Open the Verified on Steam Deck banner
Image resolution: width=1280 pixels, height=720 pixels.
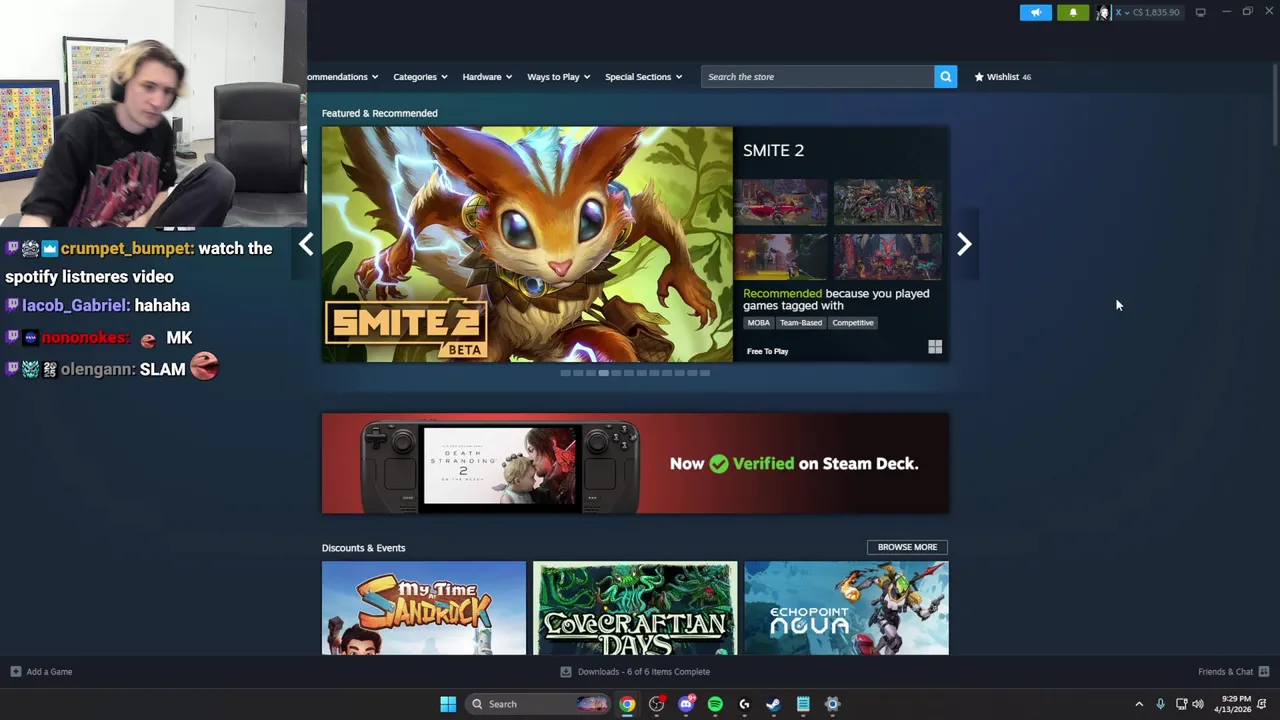[635, 463]
